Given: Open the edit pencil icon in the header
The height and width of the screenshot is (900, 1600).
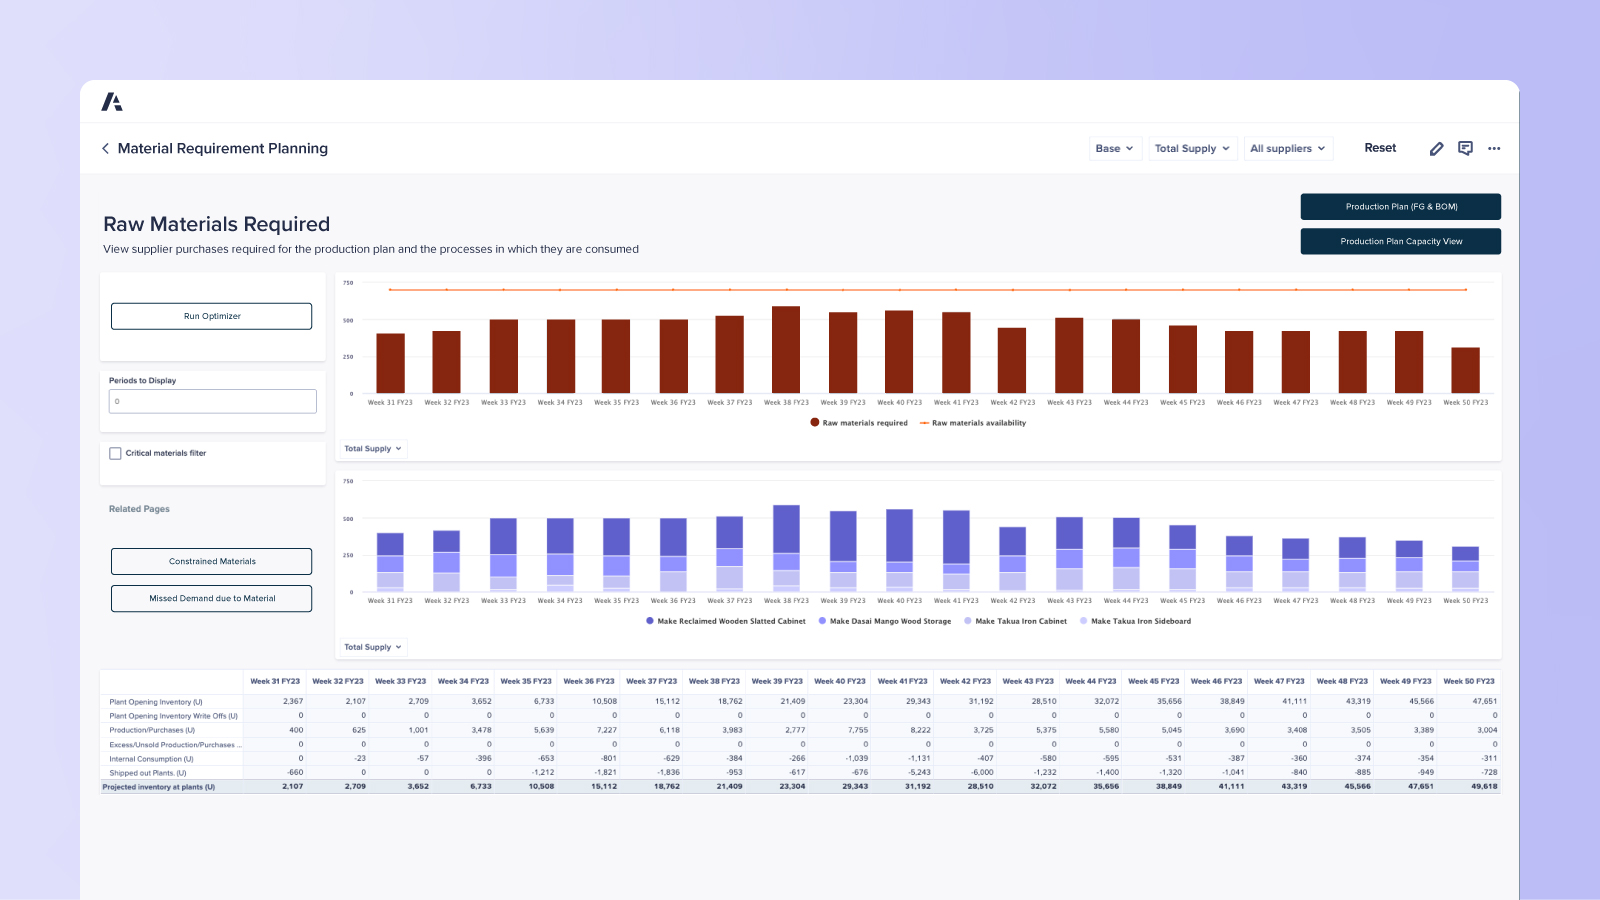Looking at the screenshot, I should [1436, 148].
